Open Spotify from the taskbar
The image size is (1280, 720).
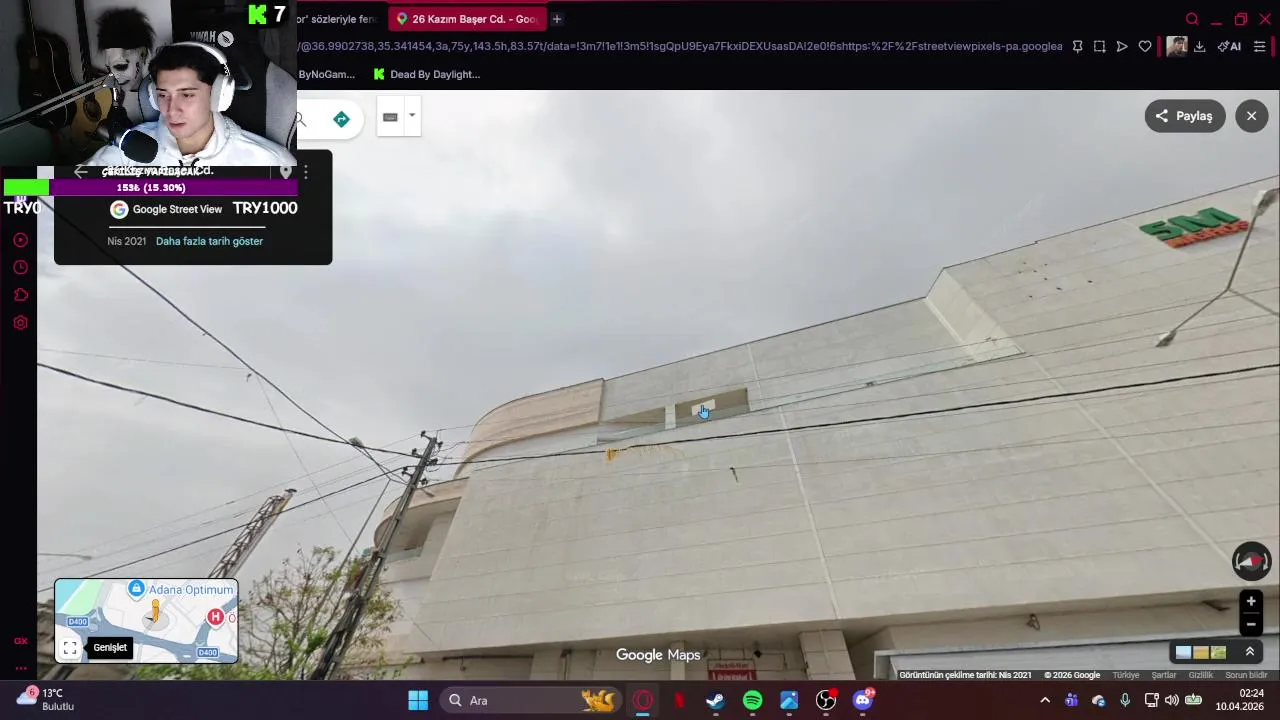752,700
